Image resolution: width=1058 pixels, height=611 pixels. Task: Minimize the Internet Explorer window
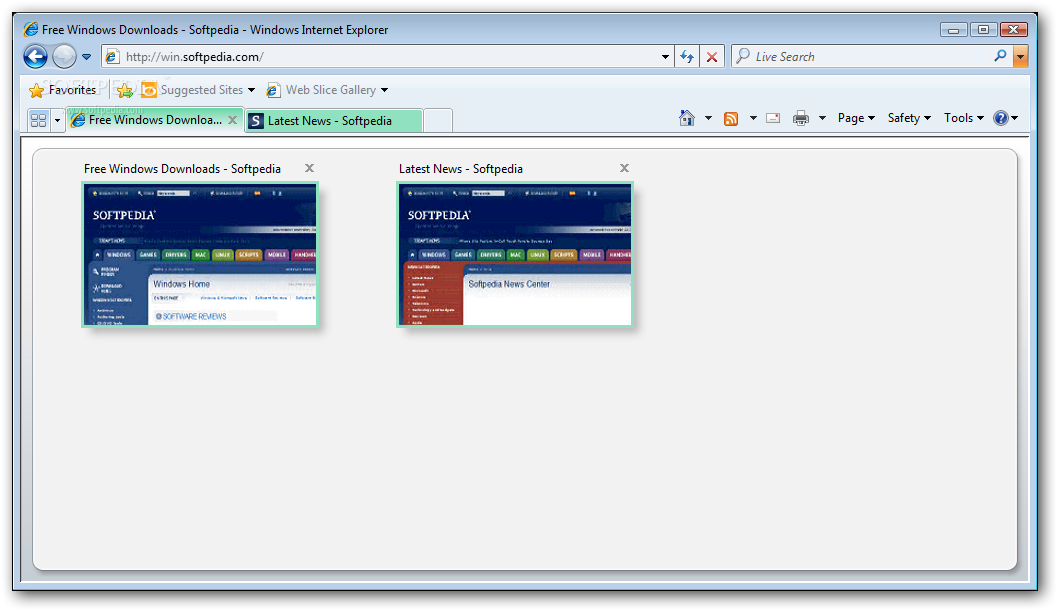pyautogui.click(x=953, y=30)
